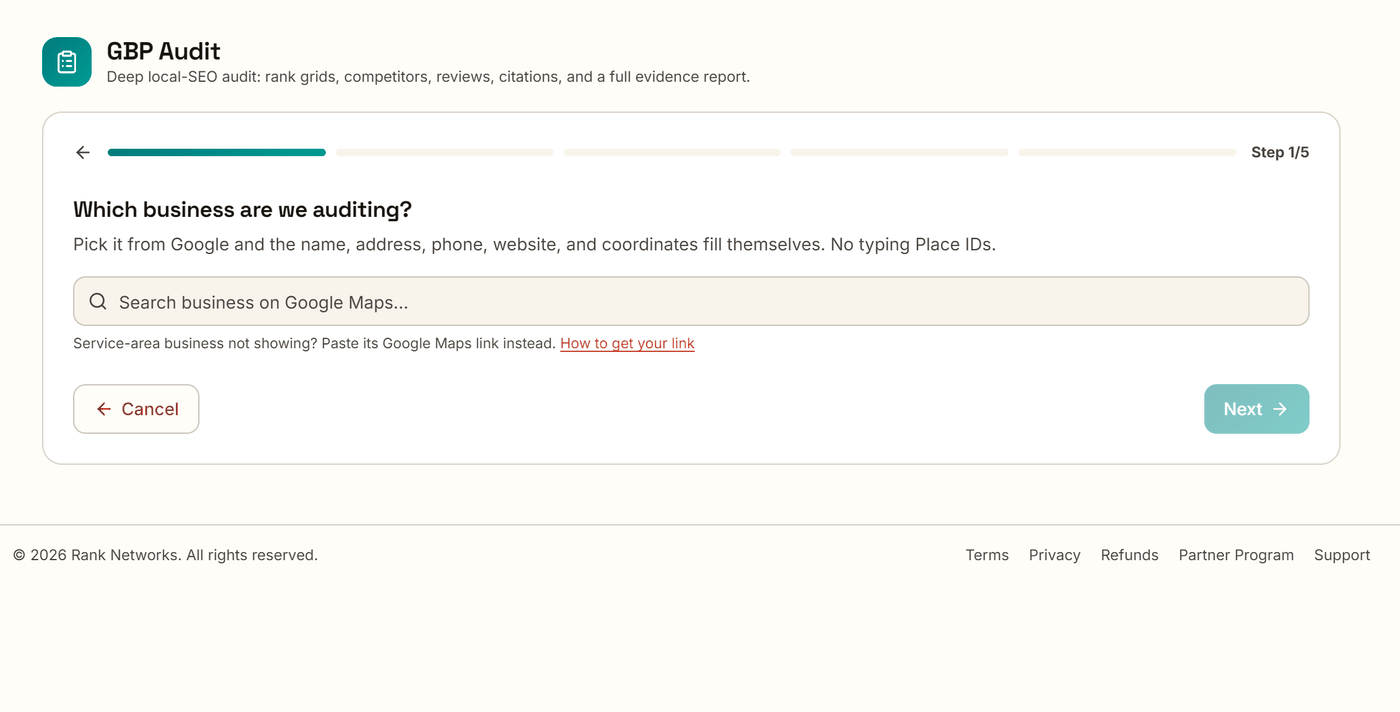Go back using the arrow beside progress bar
This screenshot has width=1400, height=712.
point(83,152)
